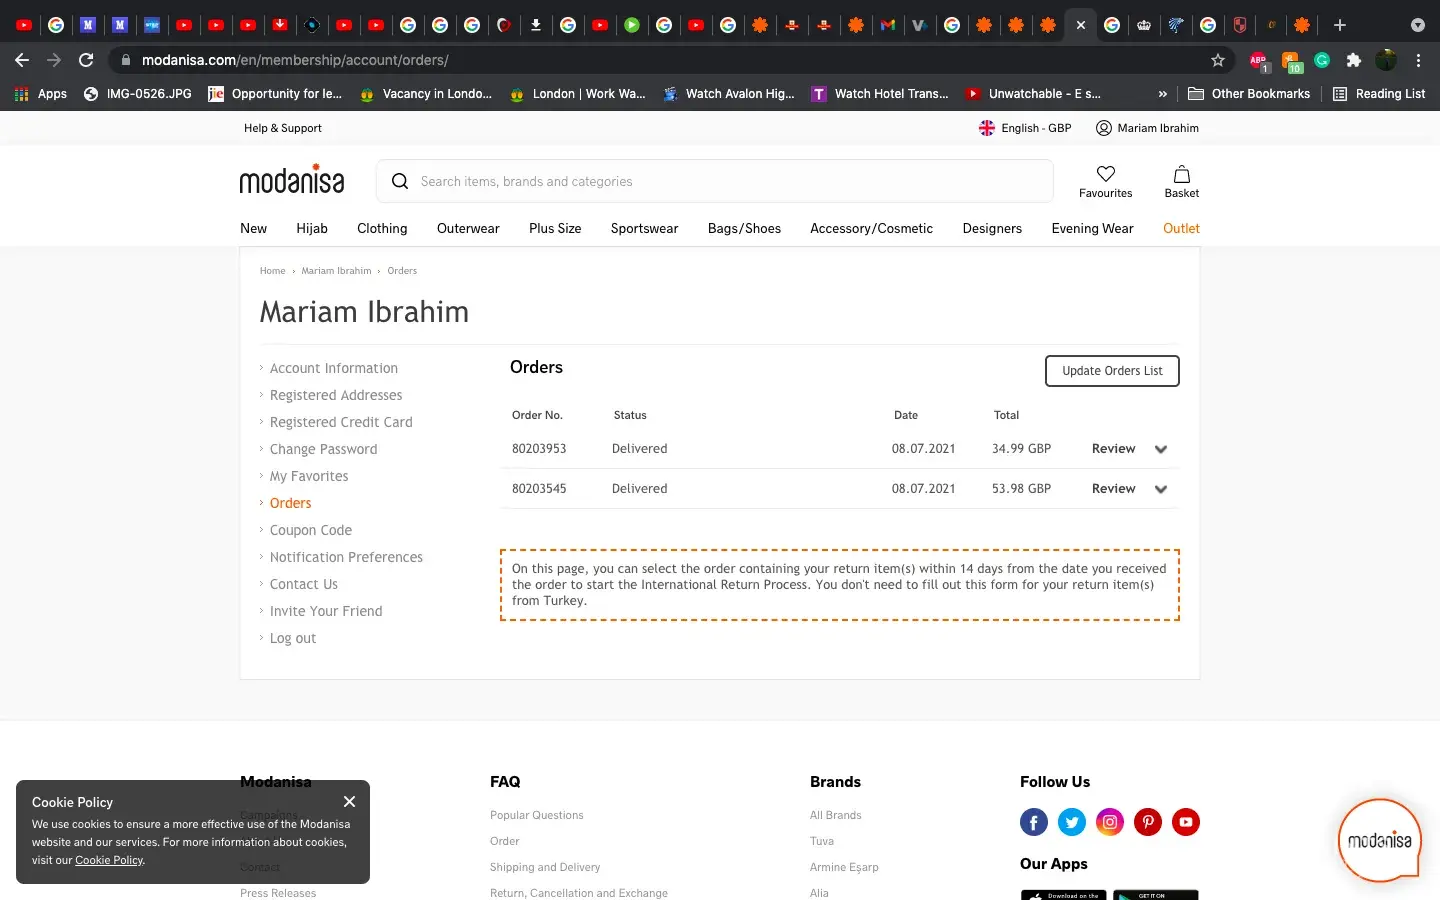1440x900 pixels.
Task: Open the Outlet menu category
Action: pos(1181,228)
